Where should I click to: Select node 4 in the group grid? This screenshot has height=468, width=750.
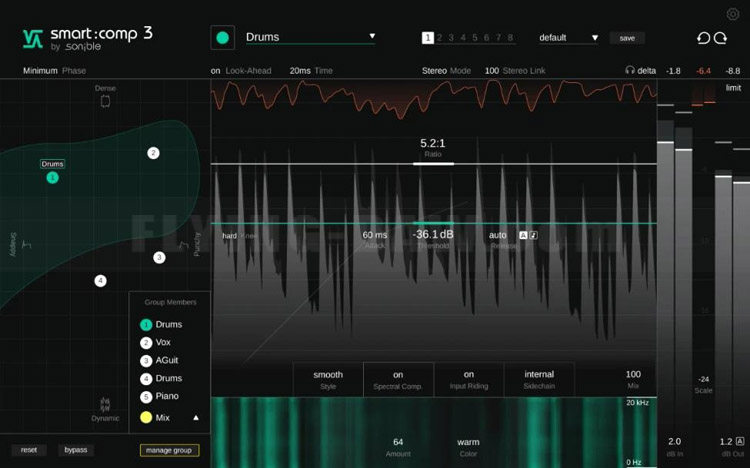(100, 281)
